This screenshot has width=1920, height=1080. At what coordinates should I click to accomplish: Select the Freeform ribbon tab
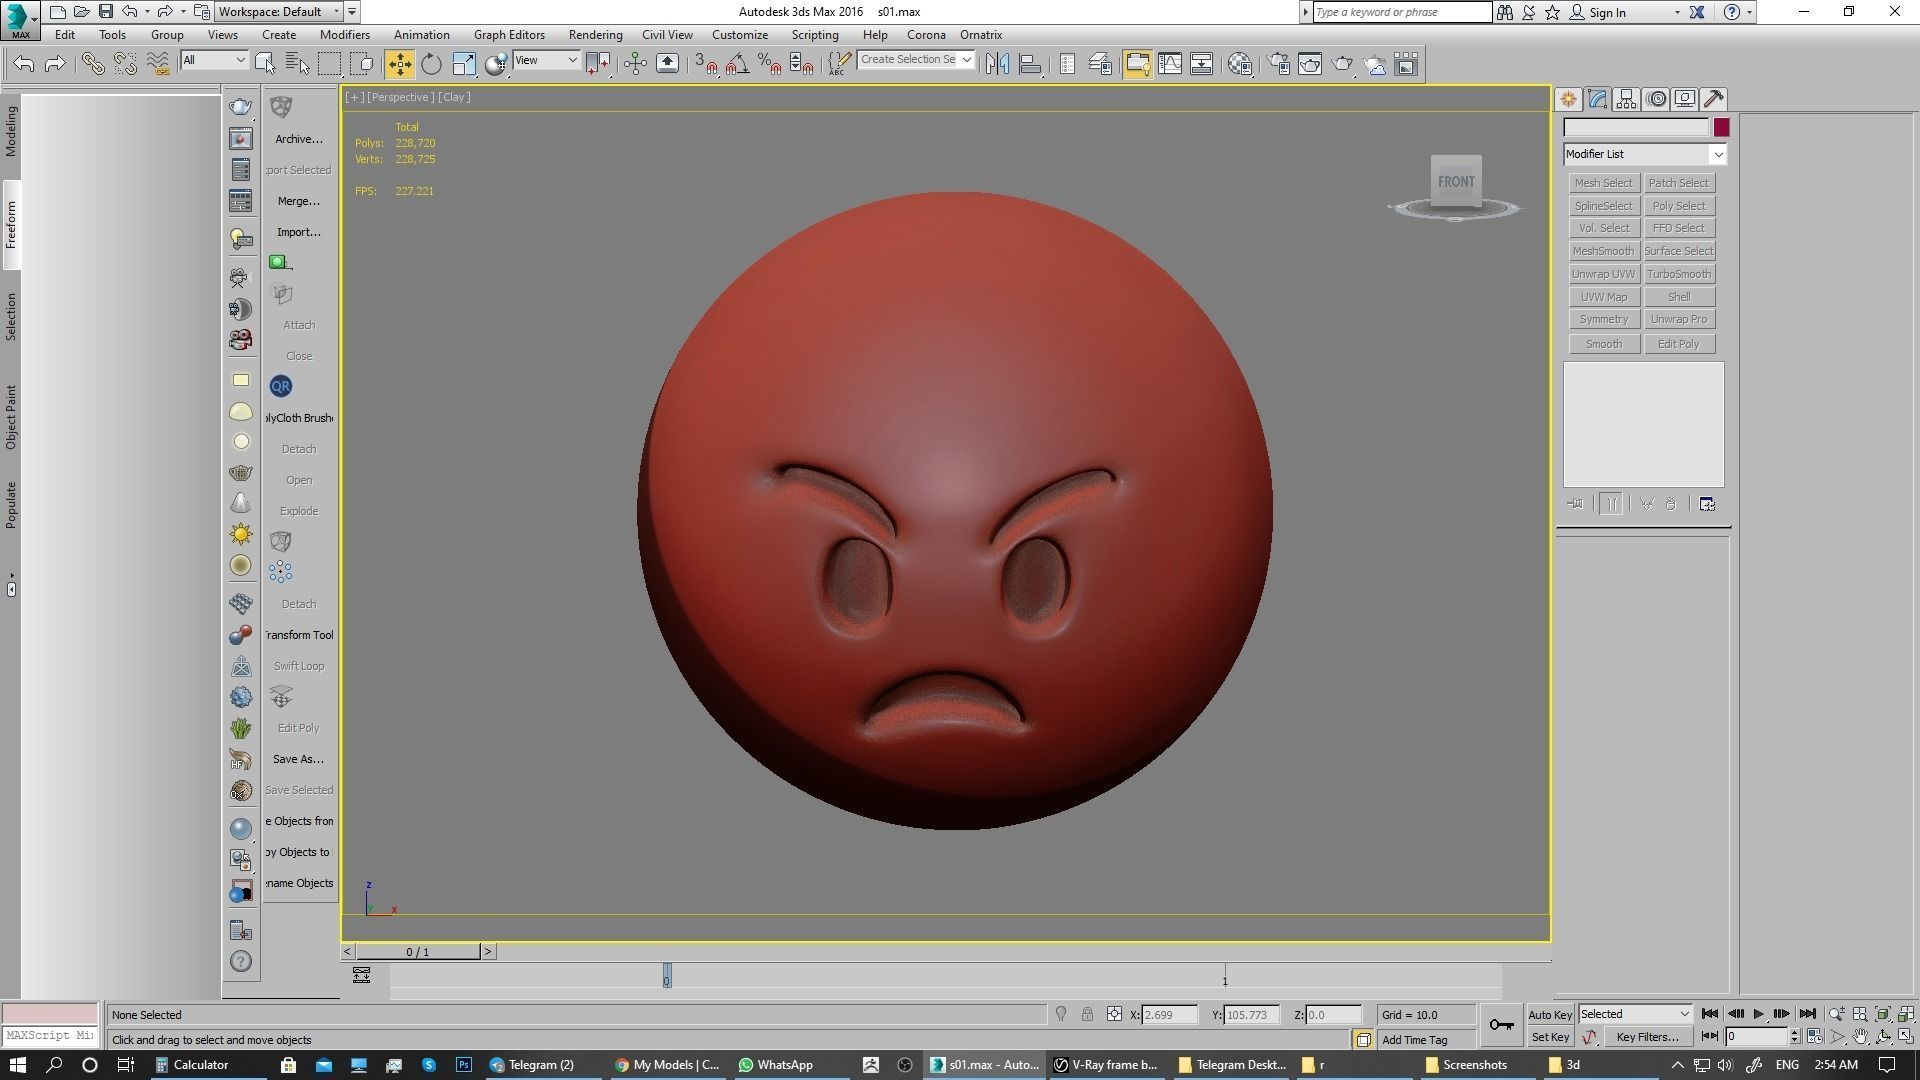pyautogui.click(x=11, y=225)
